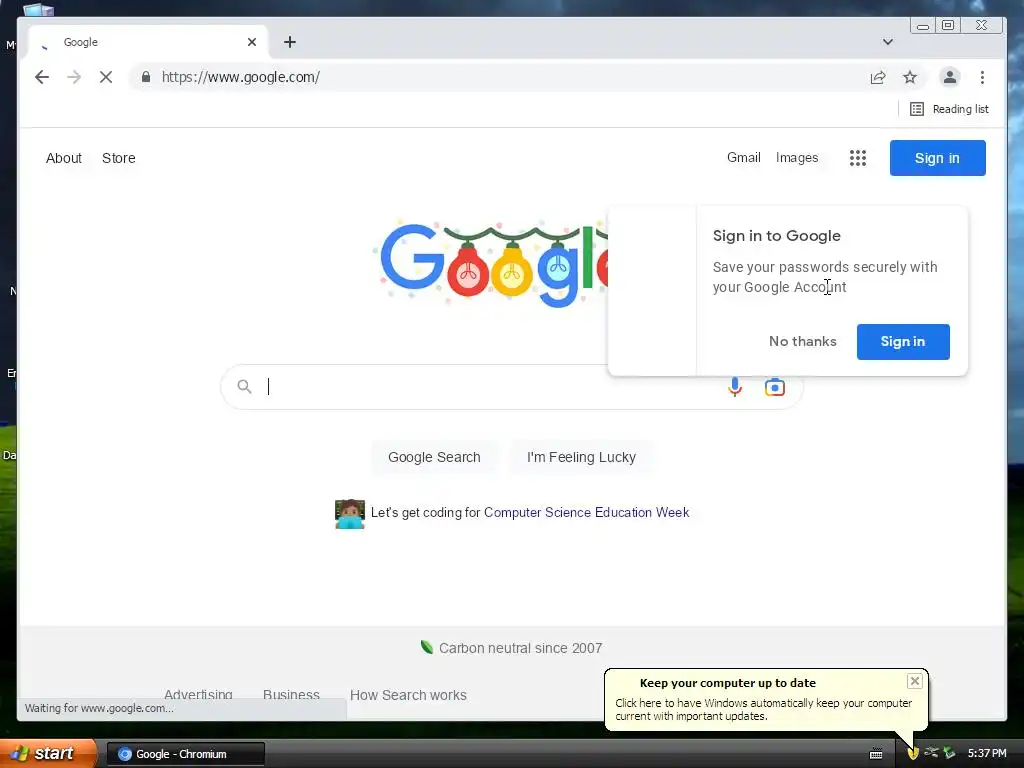The height and width of the screenshot is (768, 1024).
Task: Close the Windows update balloon
Action: coord(914,681)
